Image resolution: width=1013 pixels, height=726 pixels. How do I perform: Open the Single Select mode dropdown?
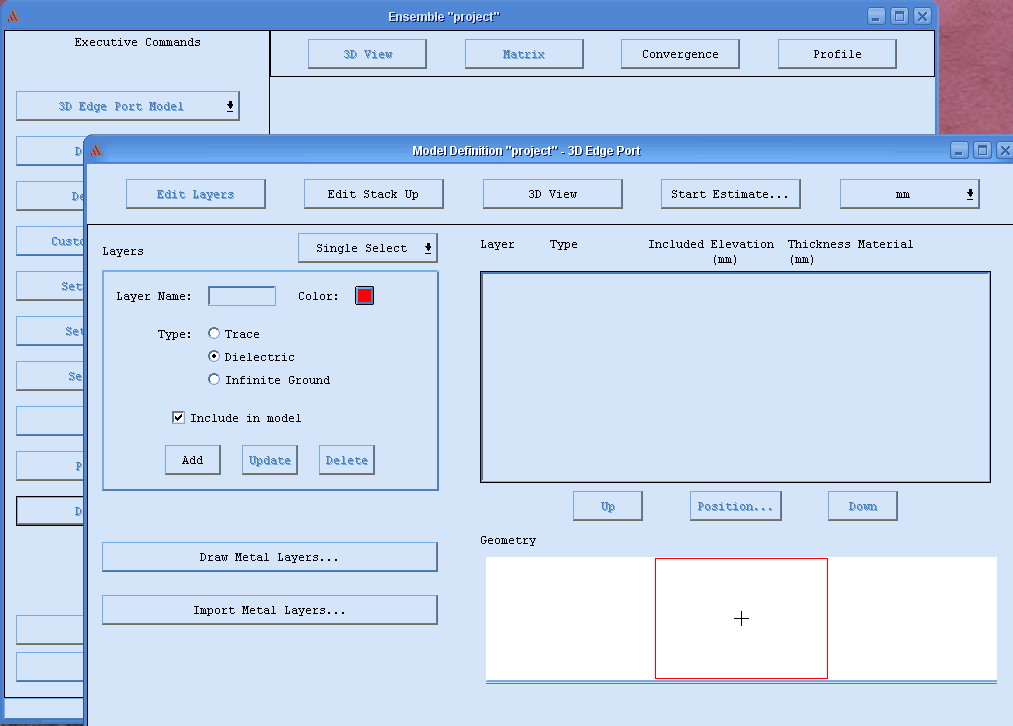tap(368, 248)
